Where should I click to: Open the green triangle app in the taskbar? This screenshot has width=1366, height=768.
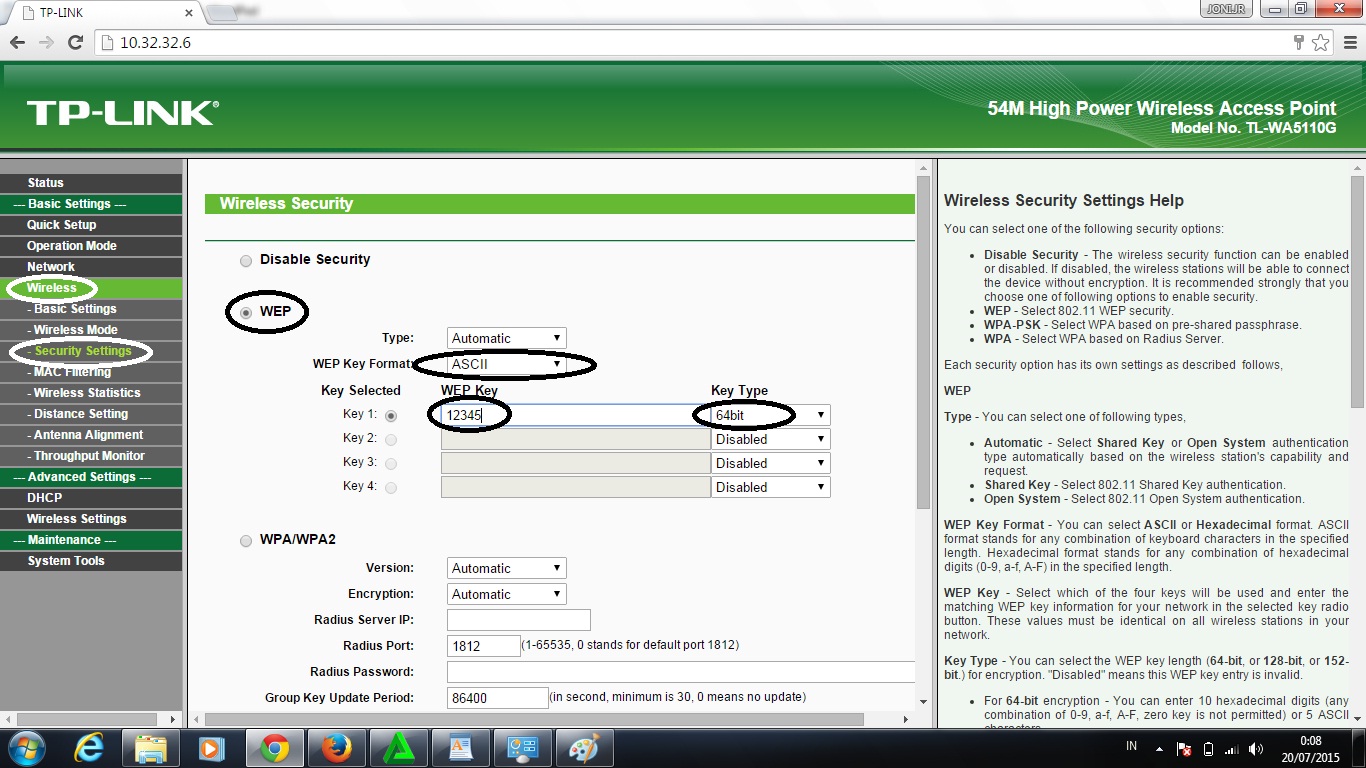398,748
